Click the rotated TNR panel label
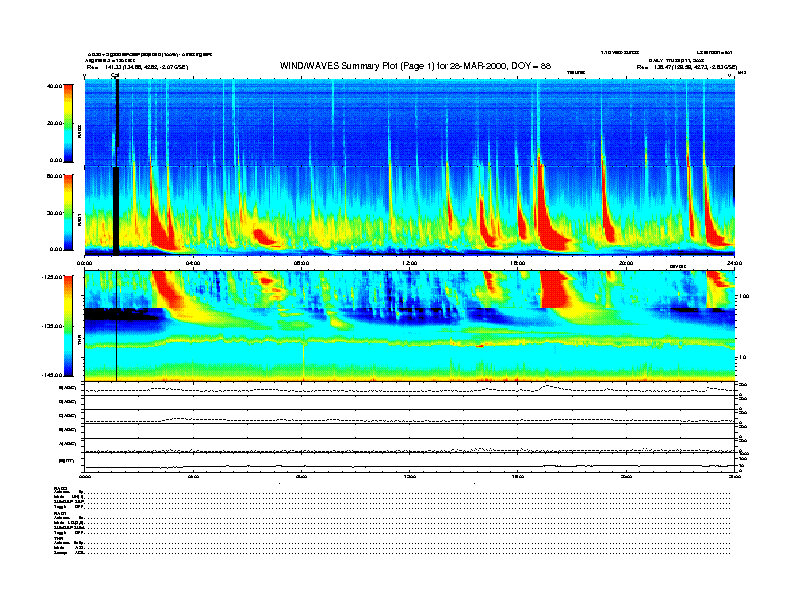This screenshot has width=792, height=612. pyautogui.click(x=80, y=342)
